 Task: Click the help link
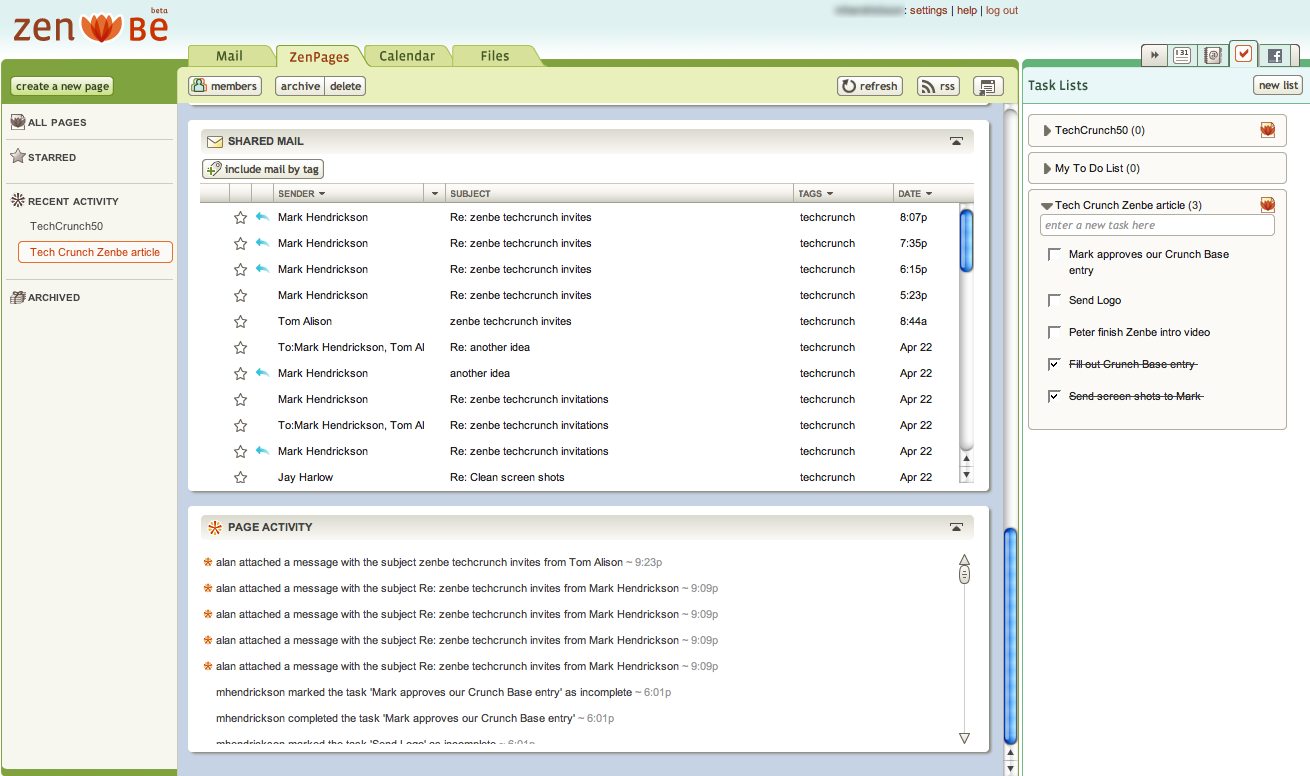(x=967, y=10)
